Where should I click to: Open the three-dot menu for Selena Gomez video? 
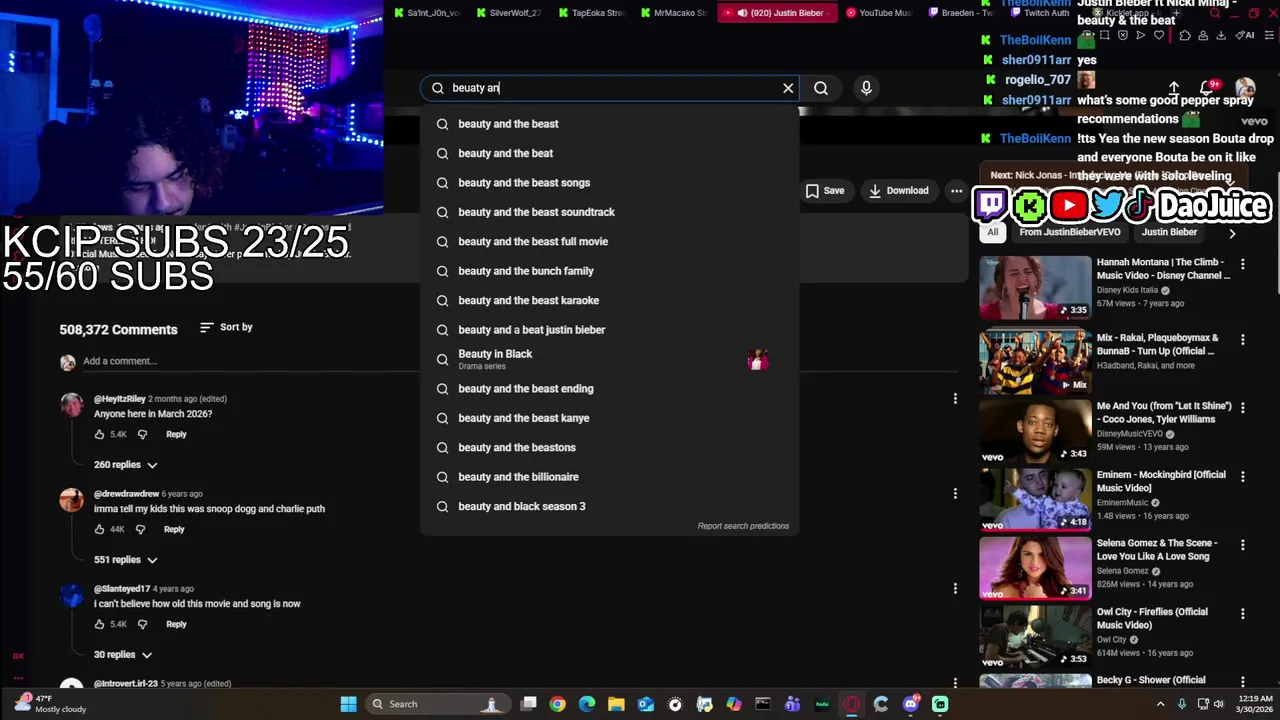[1243, 546]
